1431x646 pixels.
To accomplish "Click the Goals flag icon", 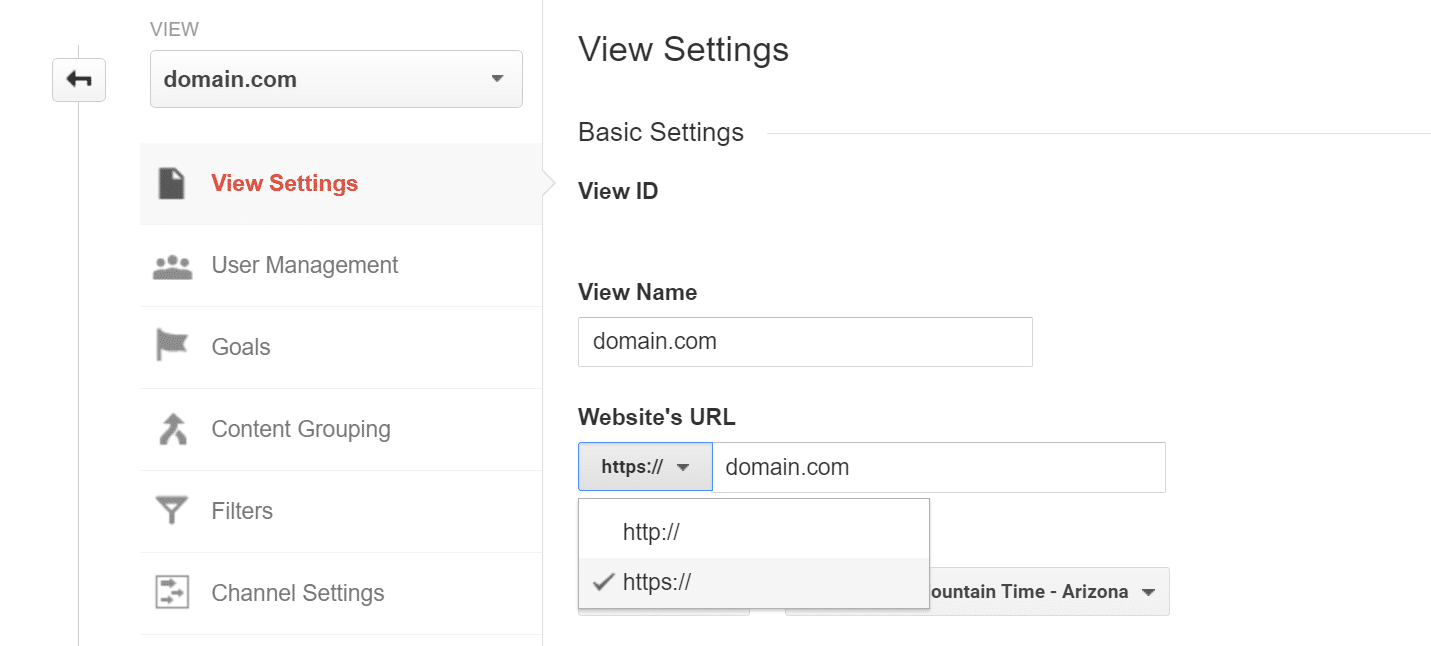I will (x=172, y=347).
